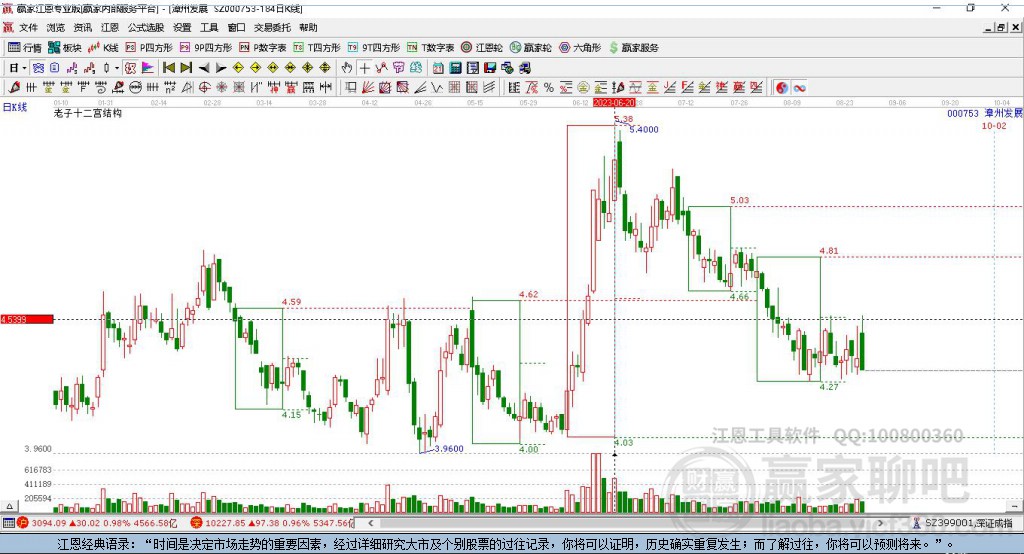Click the grid icon in the status bar
Screen dimensions: 1024x554
tap(8, 523)
